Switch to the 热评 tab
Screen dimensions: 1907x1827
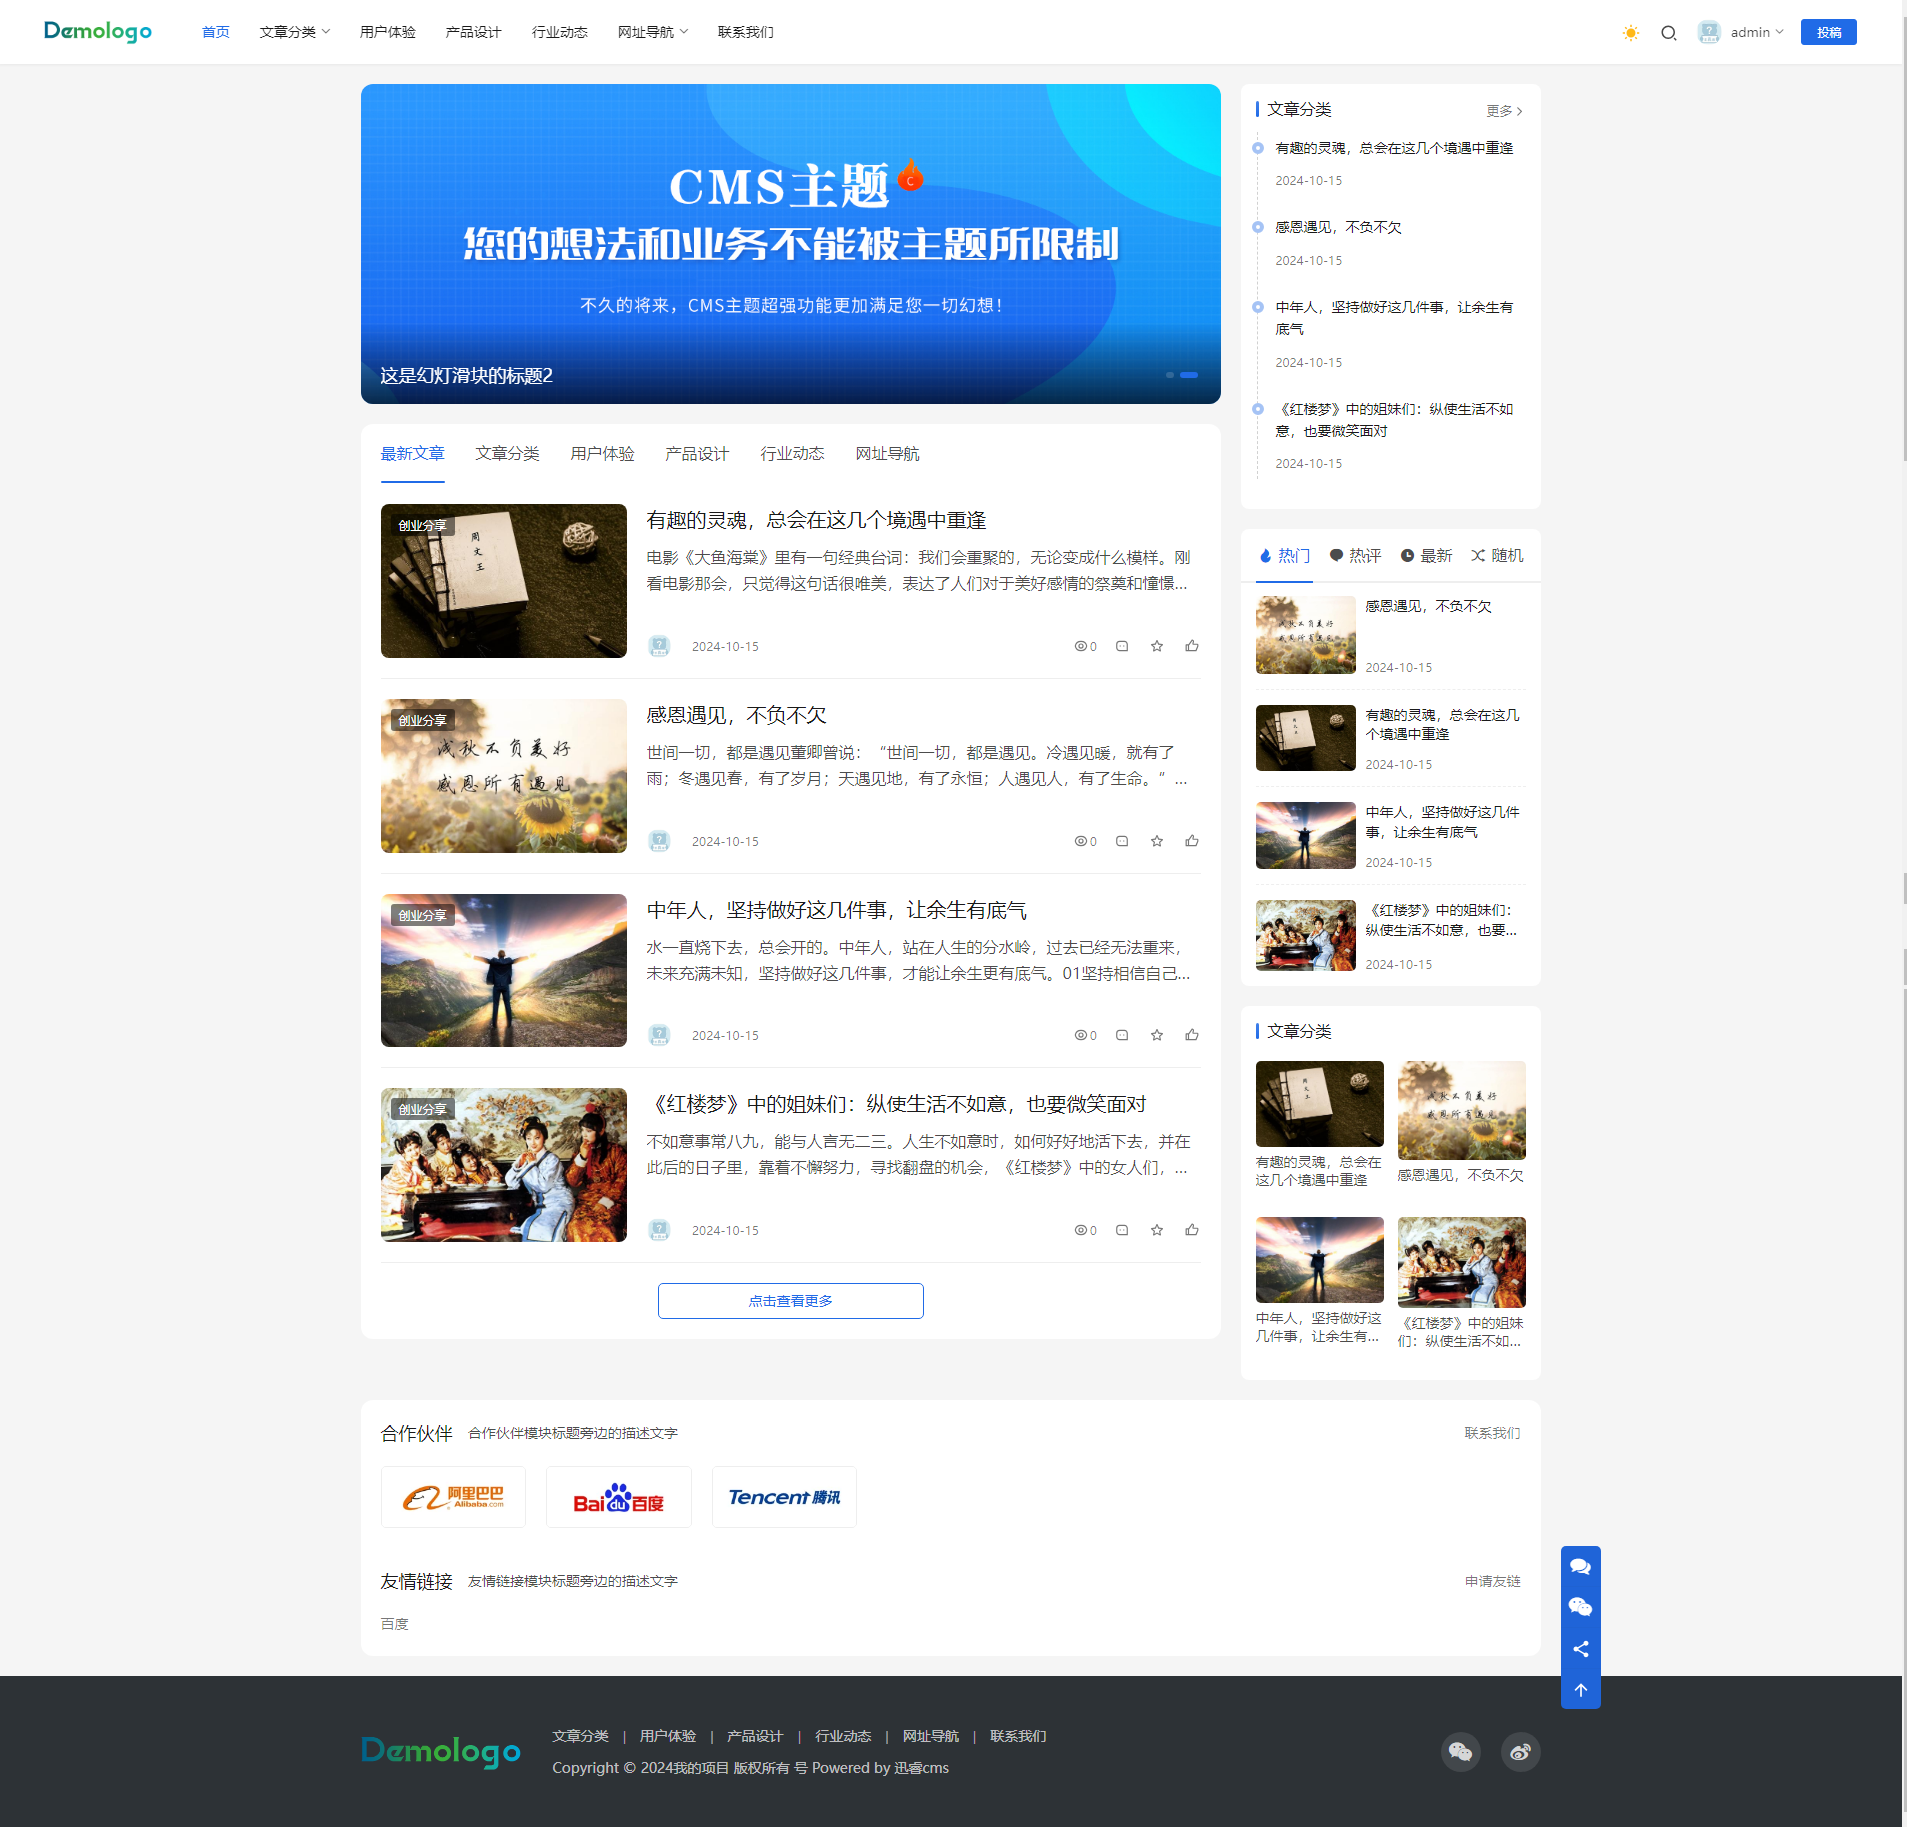pos(1356,555)
